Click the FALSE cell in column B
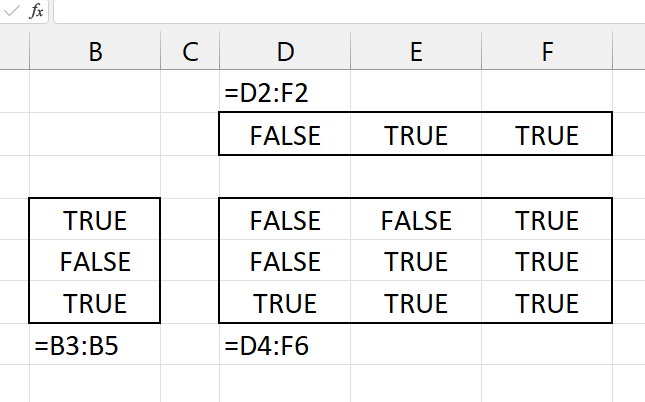 point(95,261)
